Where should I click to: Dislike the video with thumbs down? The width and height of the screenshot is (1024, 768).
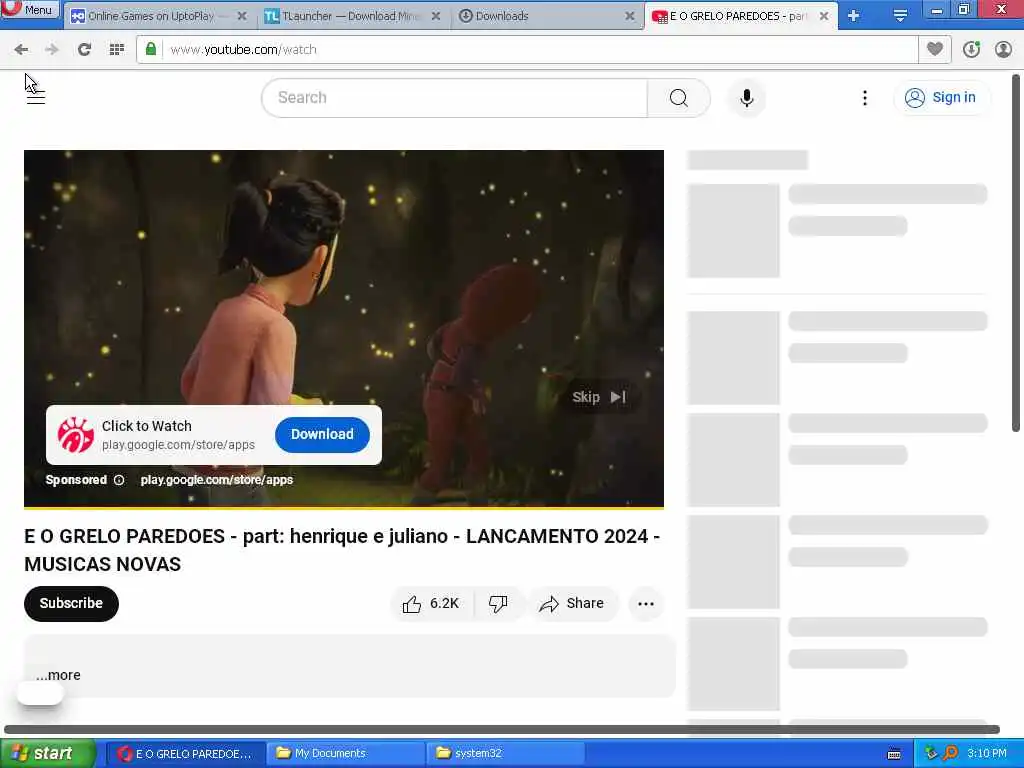[498, 603]
